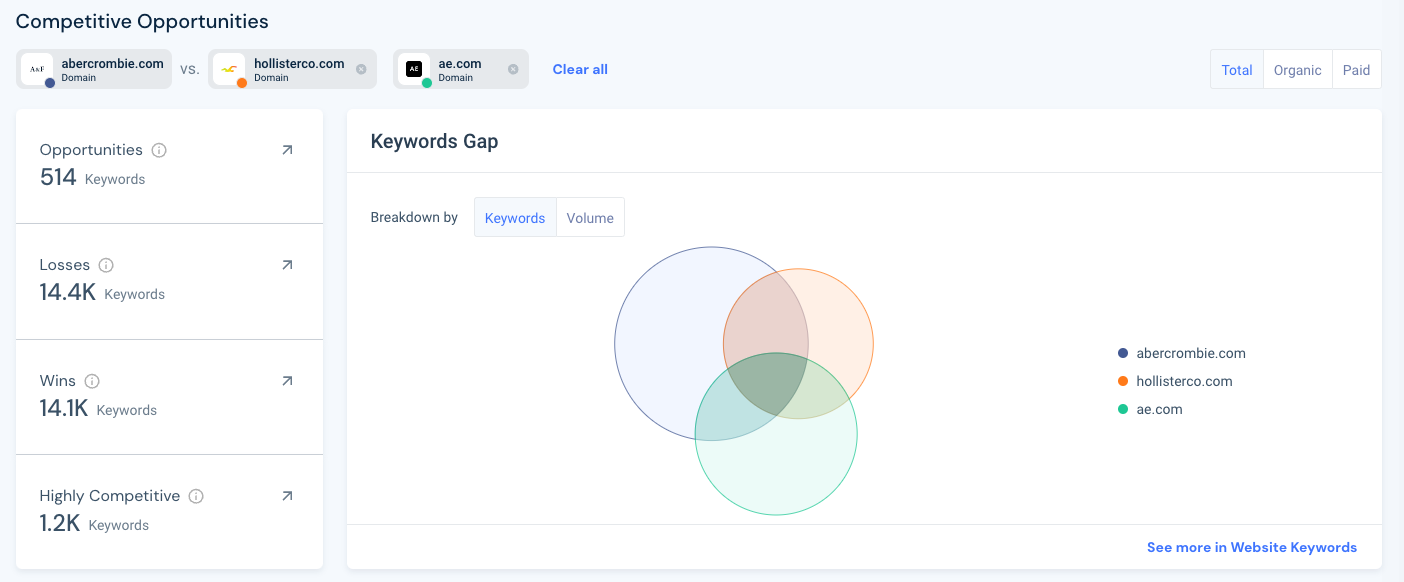Open See more in Website Keywords

coord(1252,547)
